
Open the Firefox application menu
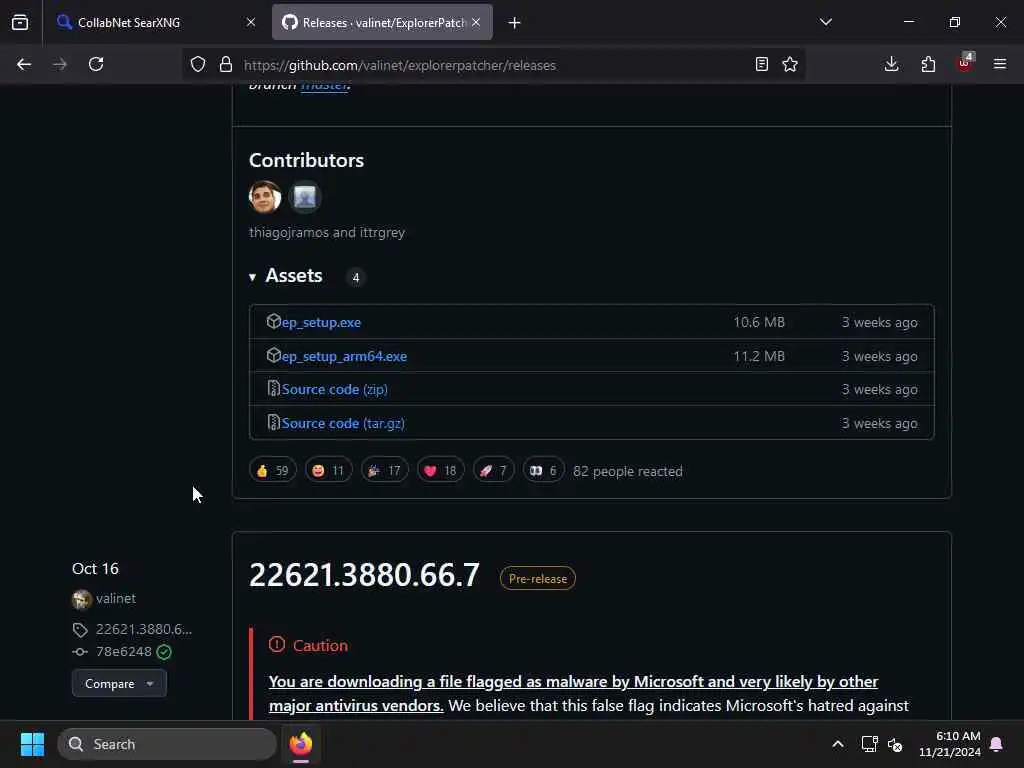pos(1000,65)
